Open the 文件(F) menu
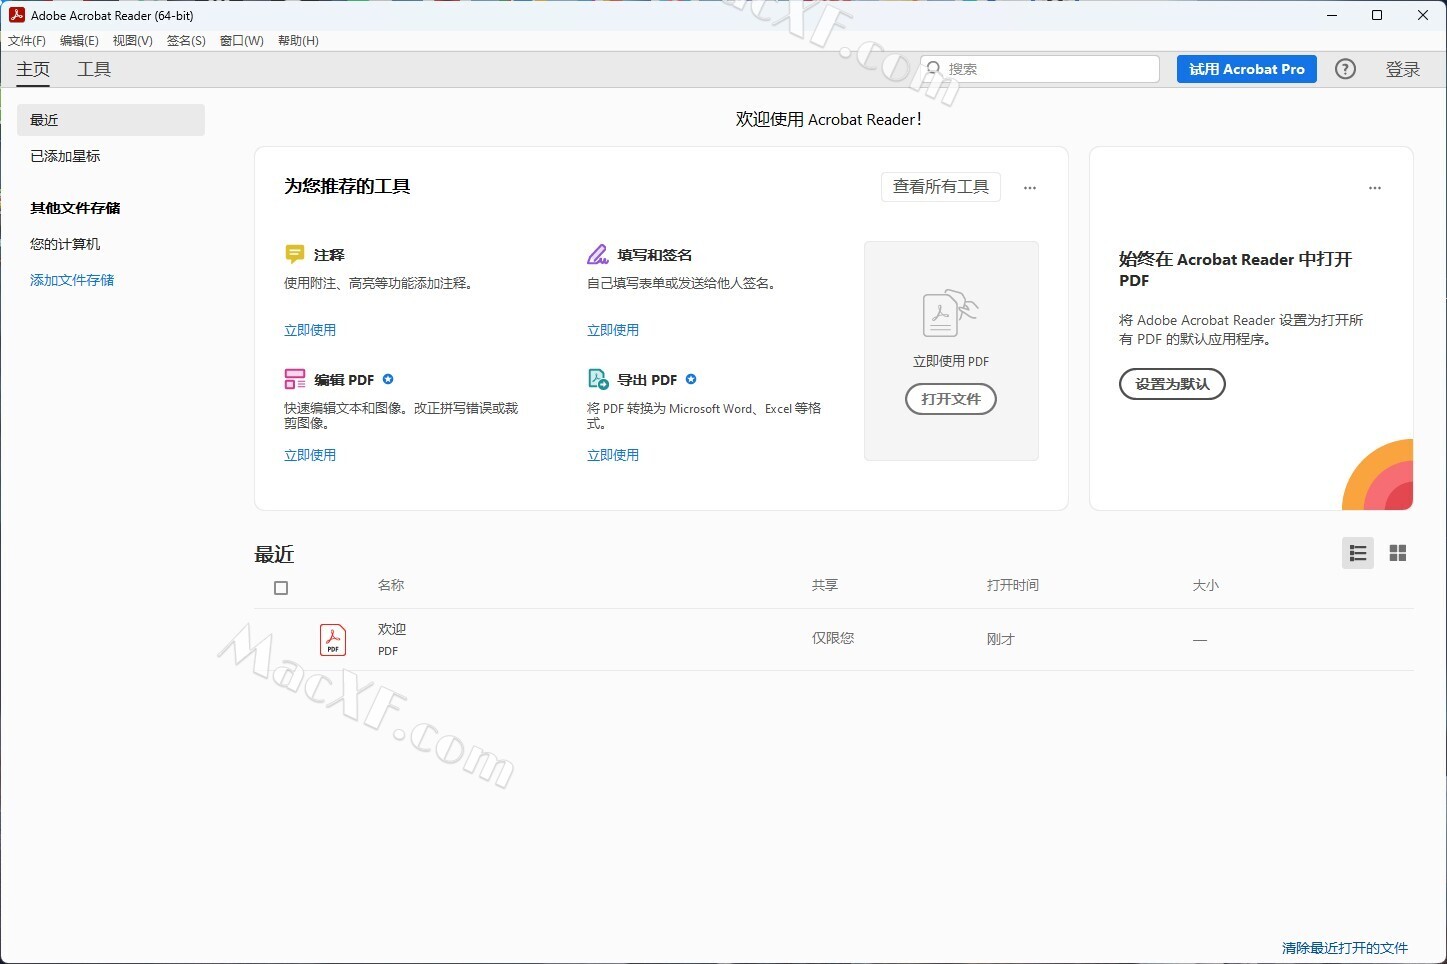 (27, 41)
